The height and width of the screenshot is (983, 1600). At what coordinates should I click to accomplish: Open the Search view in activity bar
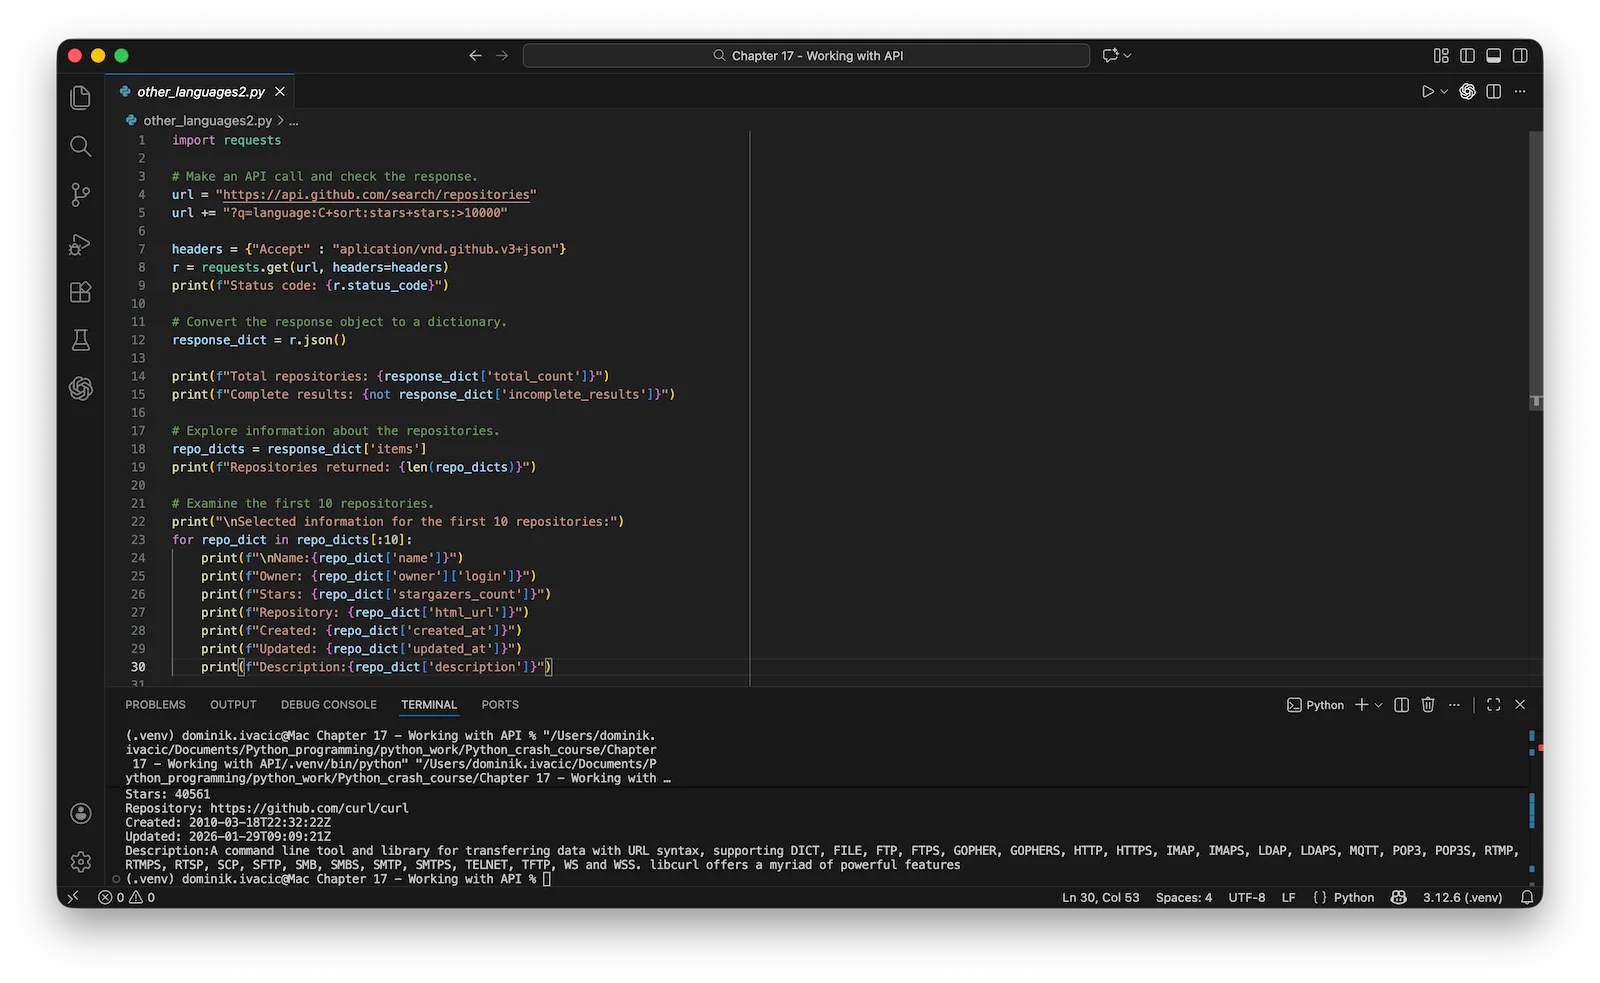tap(81, 146)
